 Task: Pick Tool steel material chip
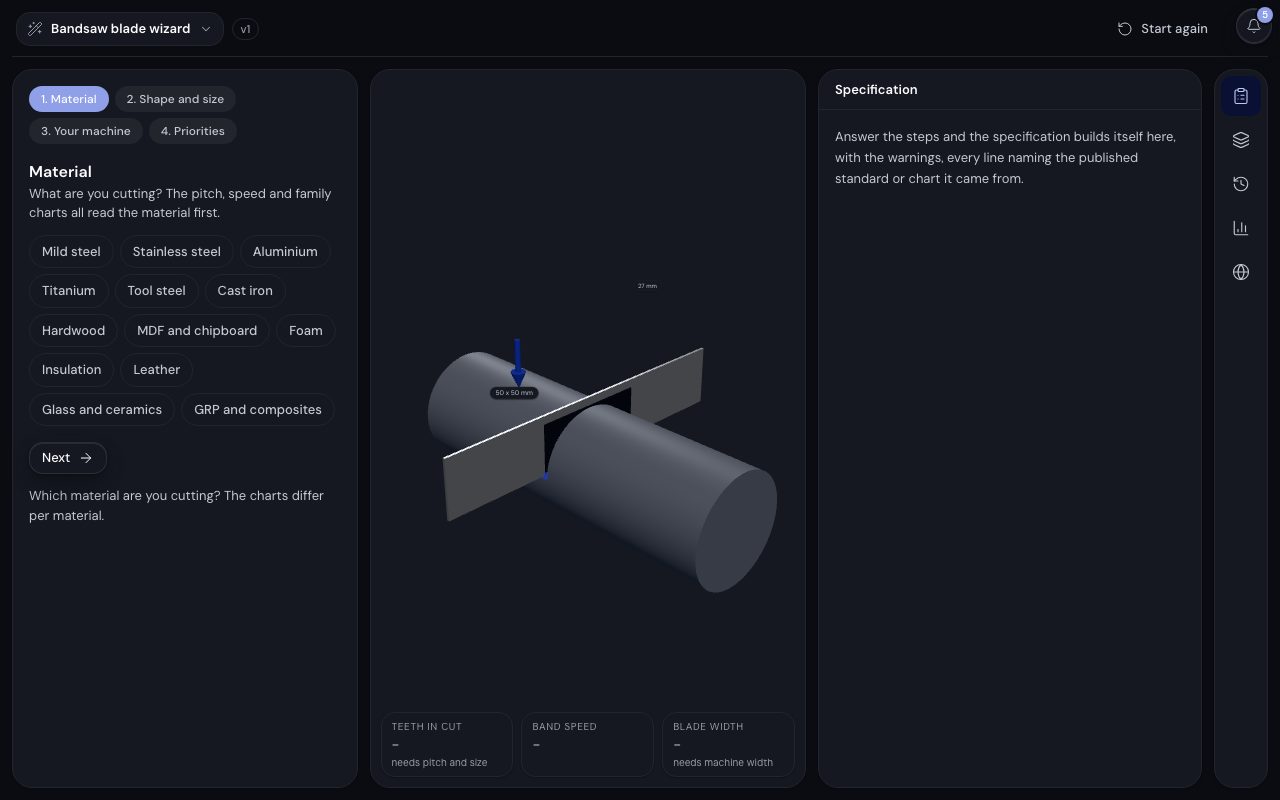click(157, 291)
